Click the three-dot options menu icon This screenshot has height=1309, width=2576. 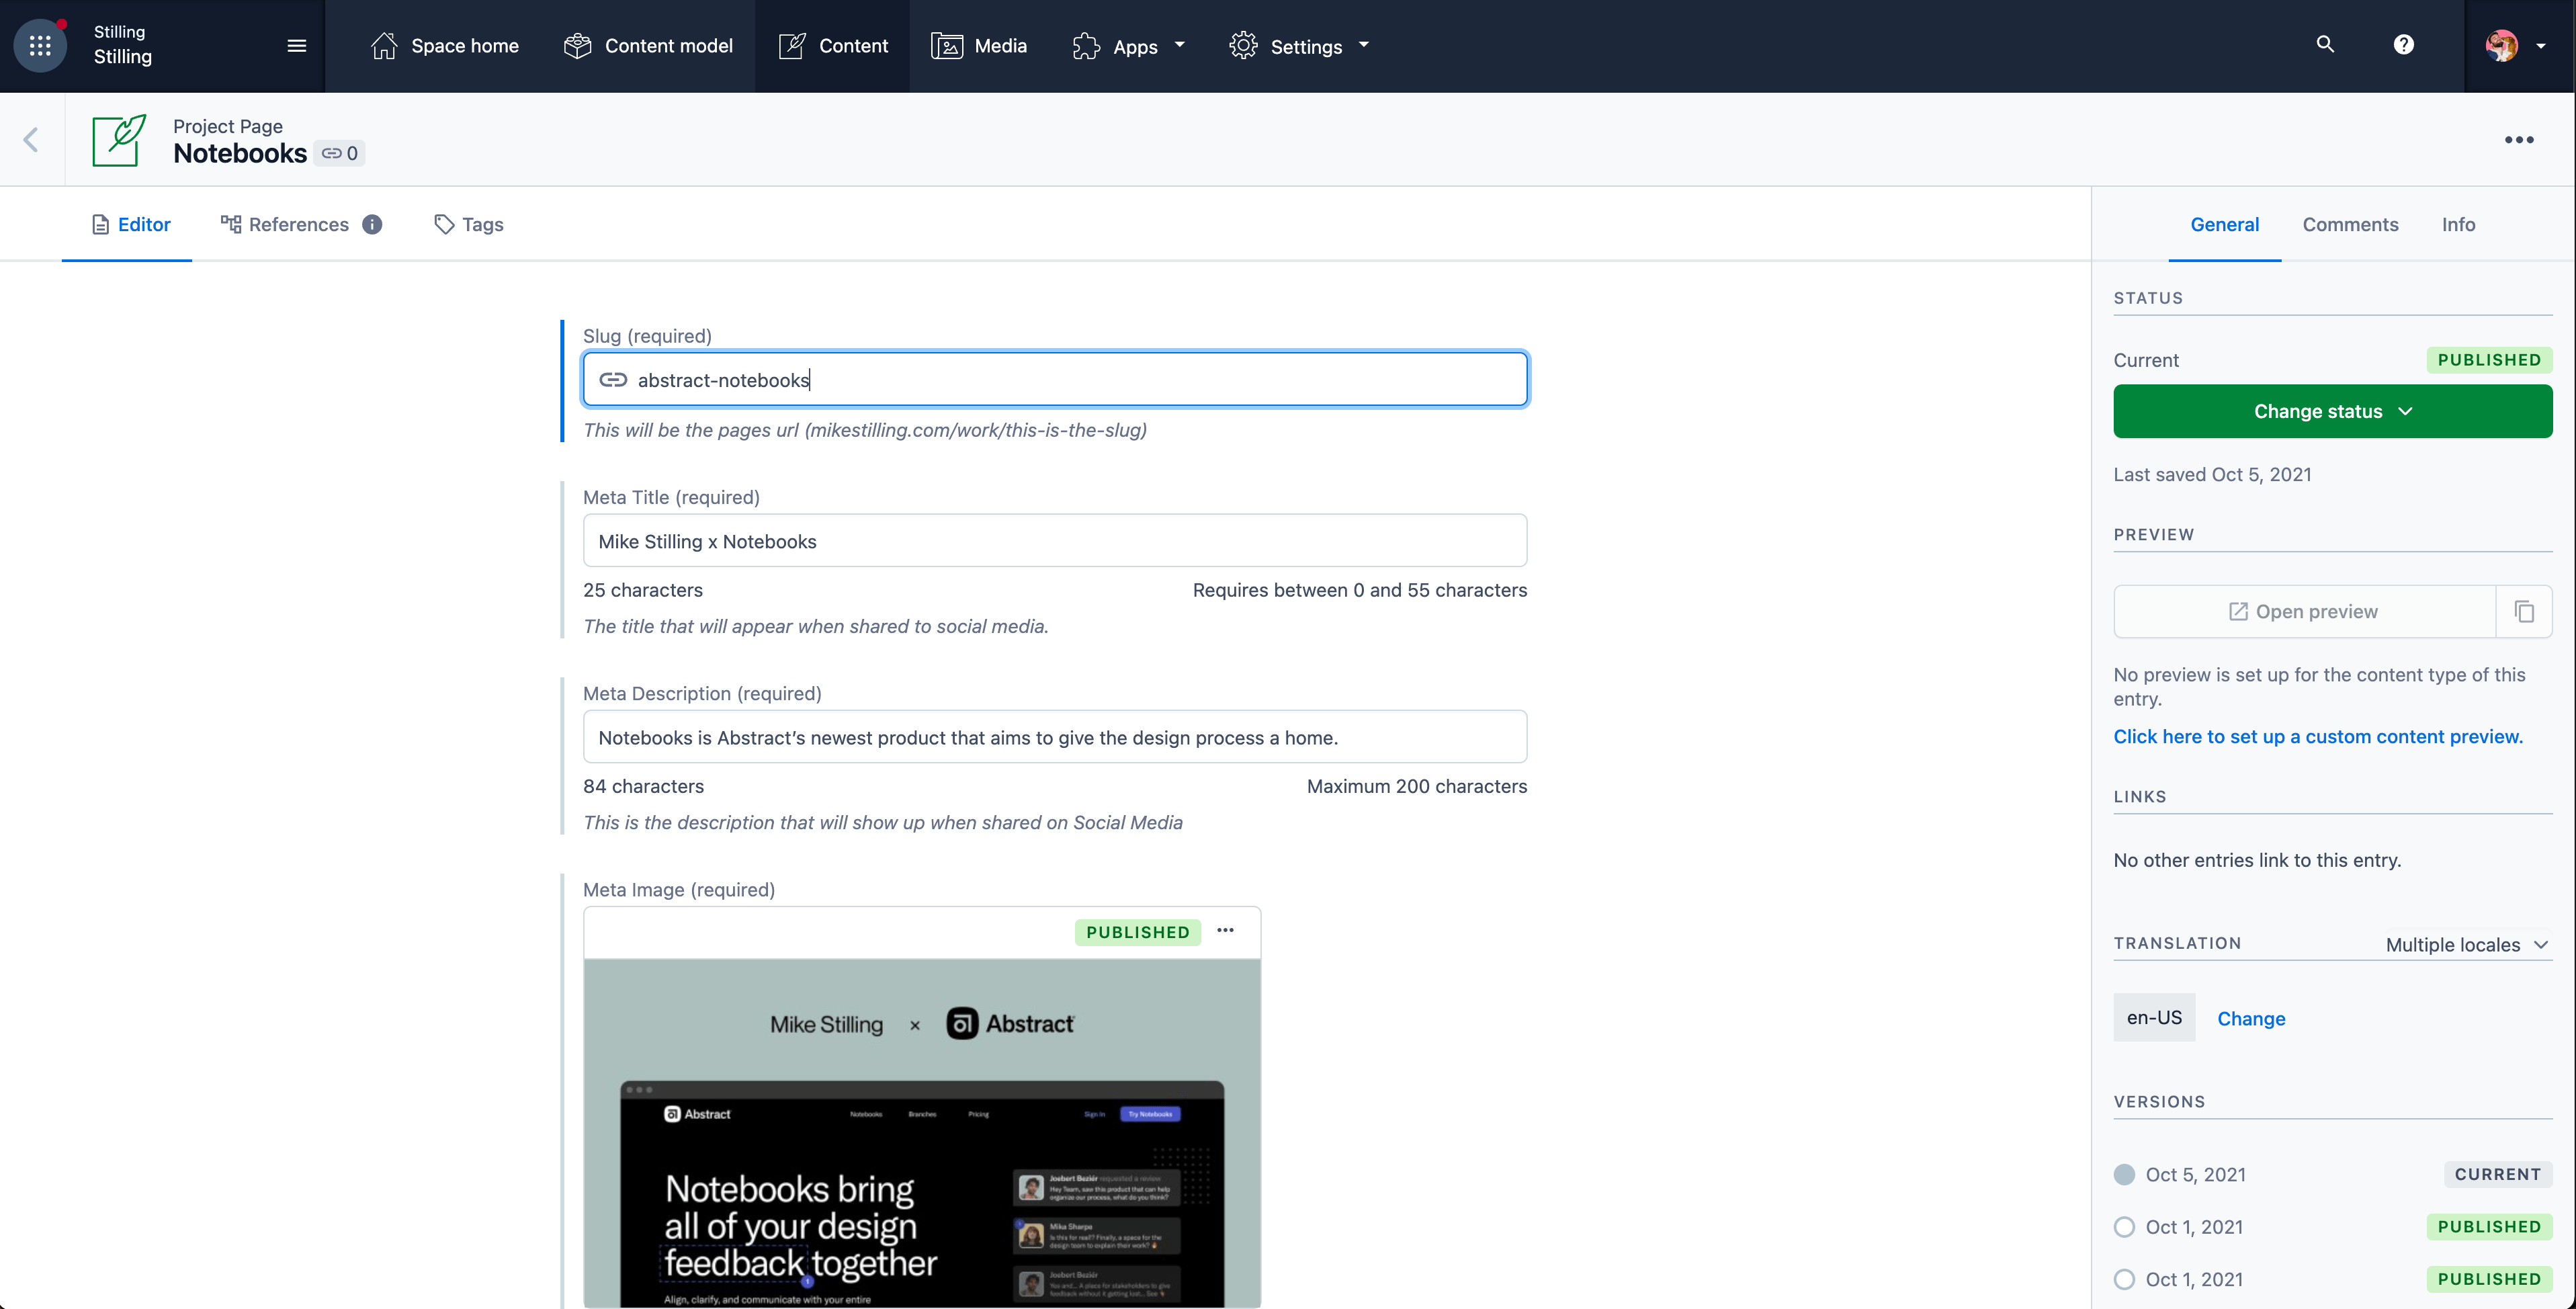click(x=2520, y=138)
